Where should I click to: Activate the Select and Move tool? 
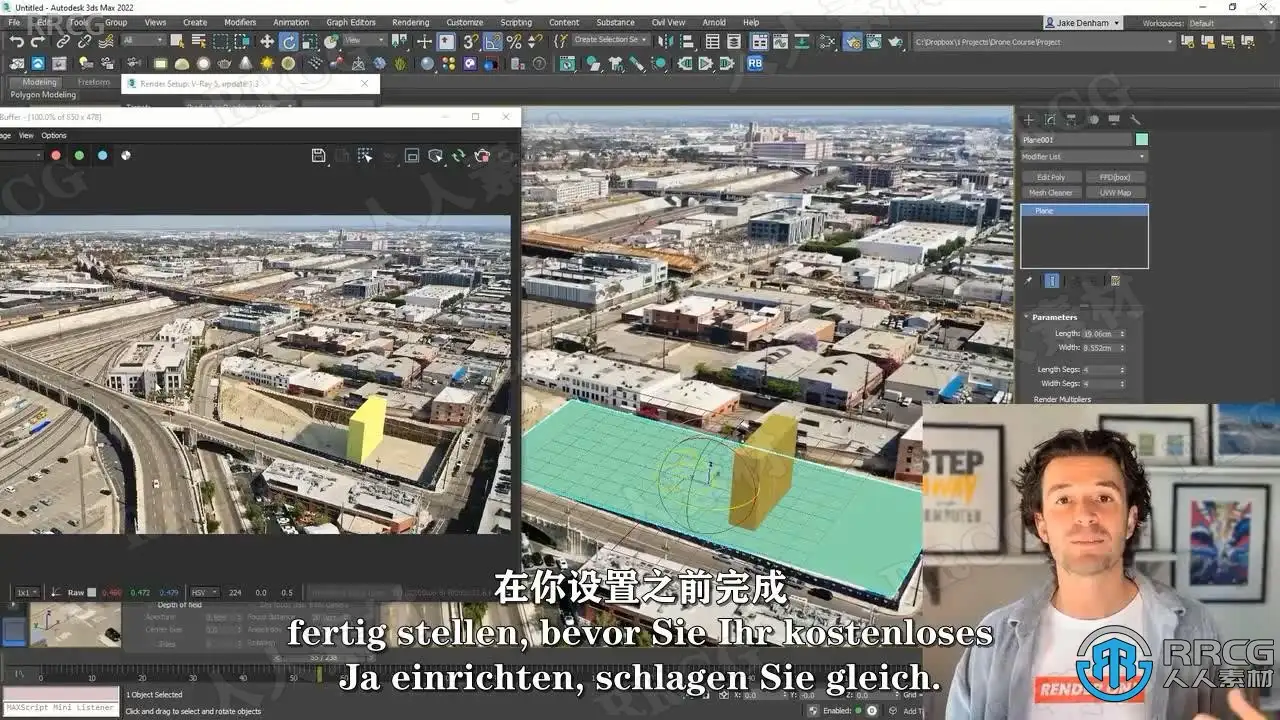click(x=267, y=42)
